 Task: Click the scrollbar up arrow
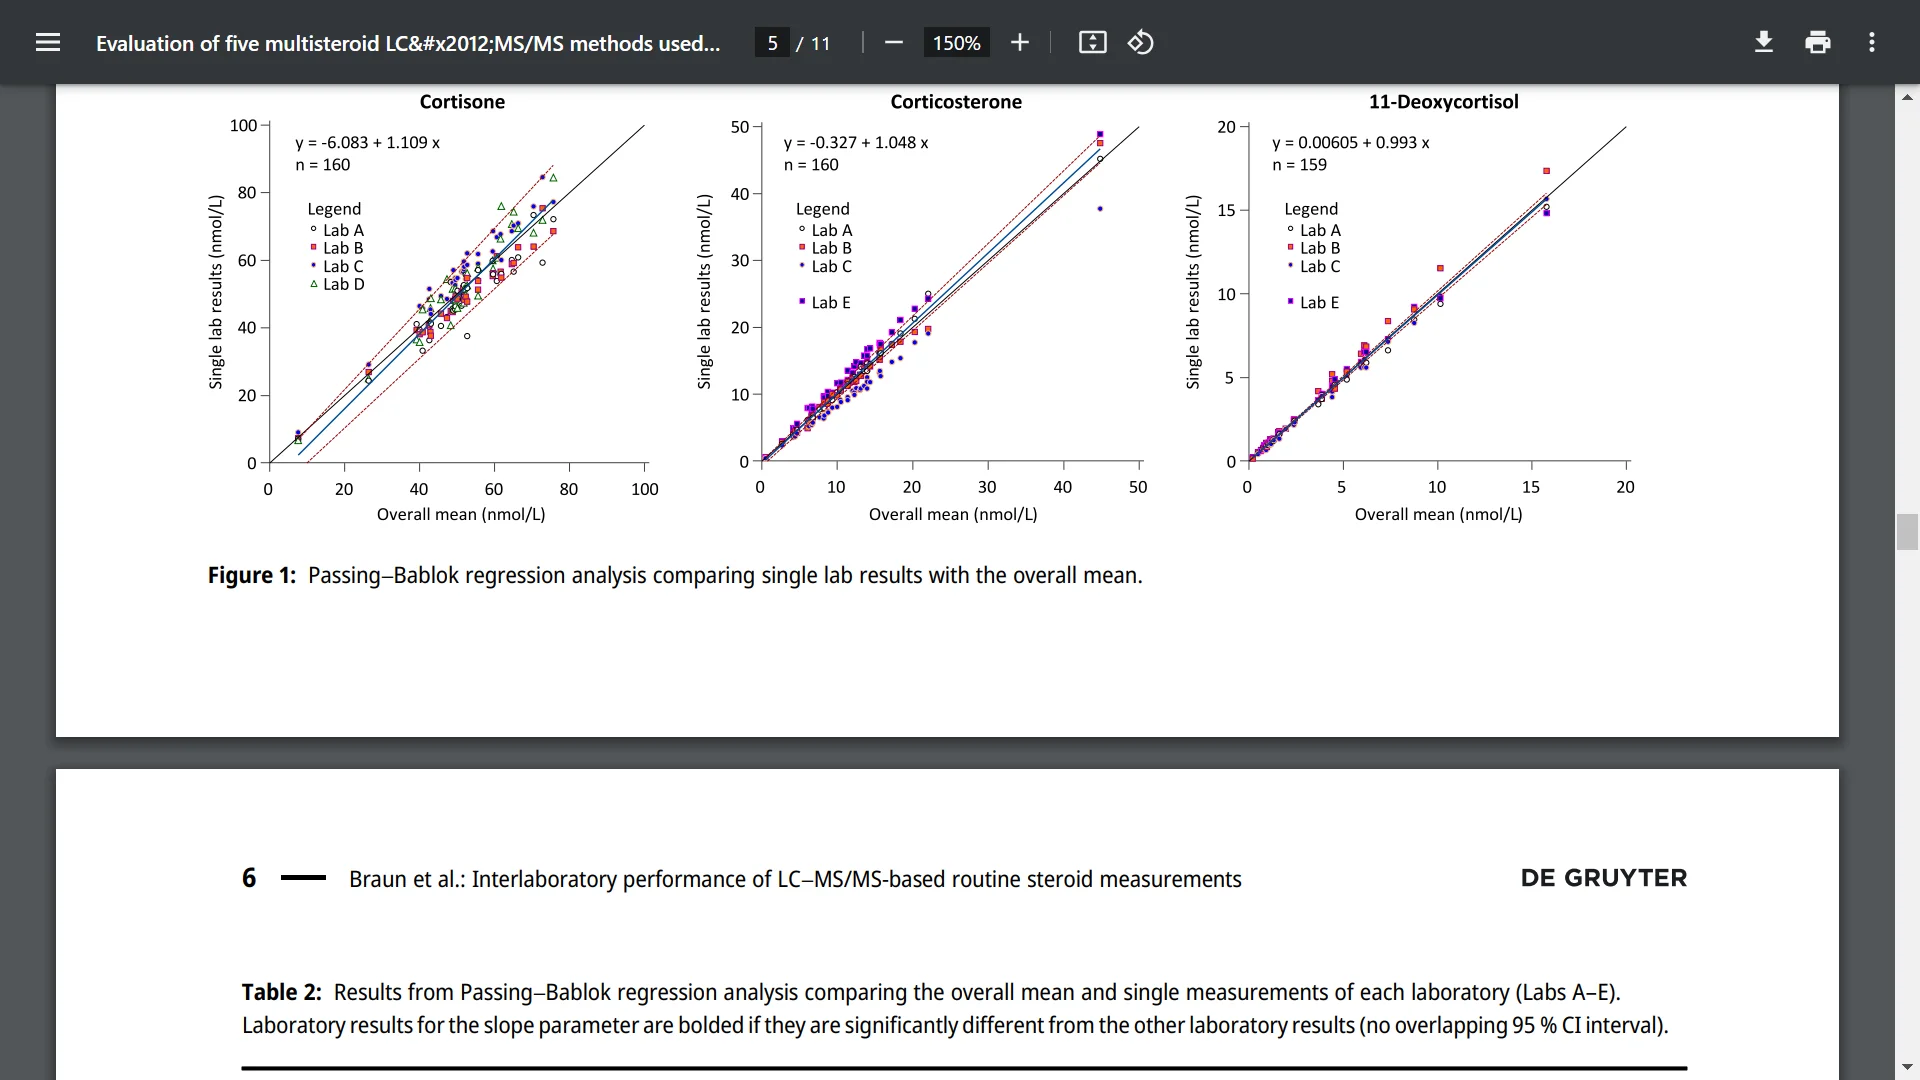point(1907,97)
